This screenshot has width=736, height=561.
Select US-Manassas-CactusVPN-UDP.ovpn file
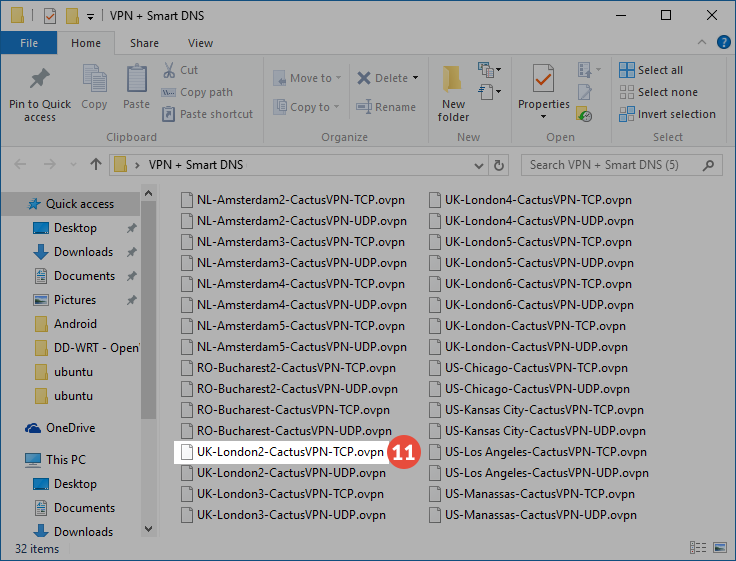[x=533, y=515]
